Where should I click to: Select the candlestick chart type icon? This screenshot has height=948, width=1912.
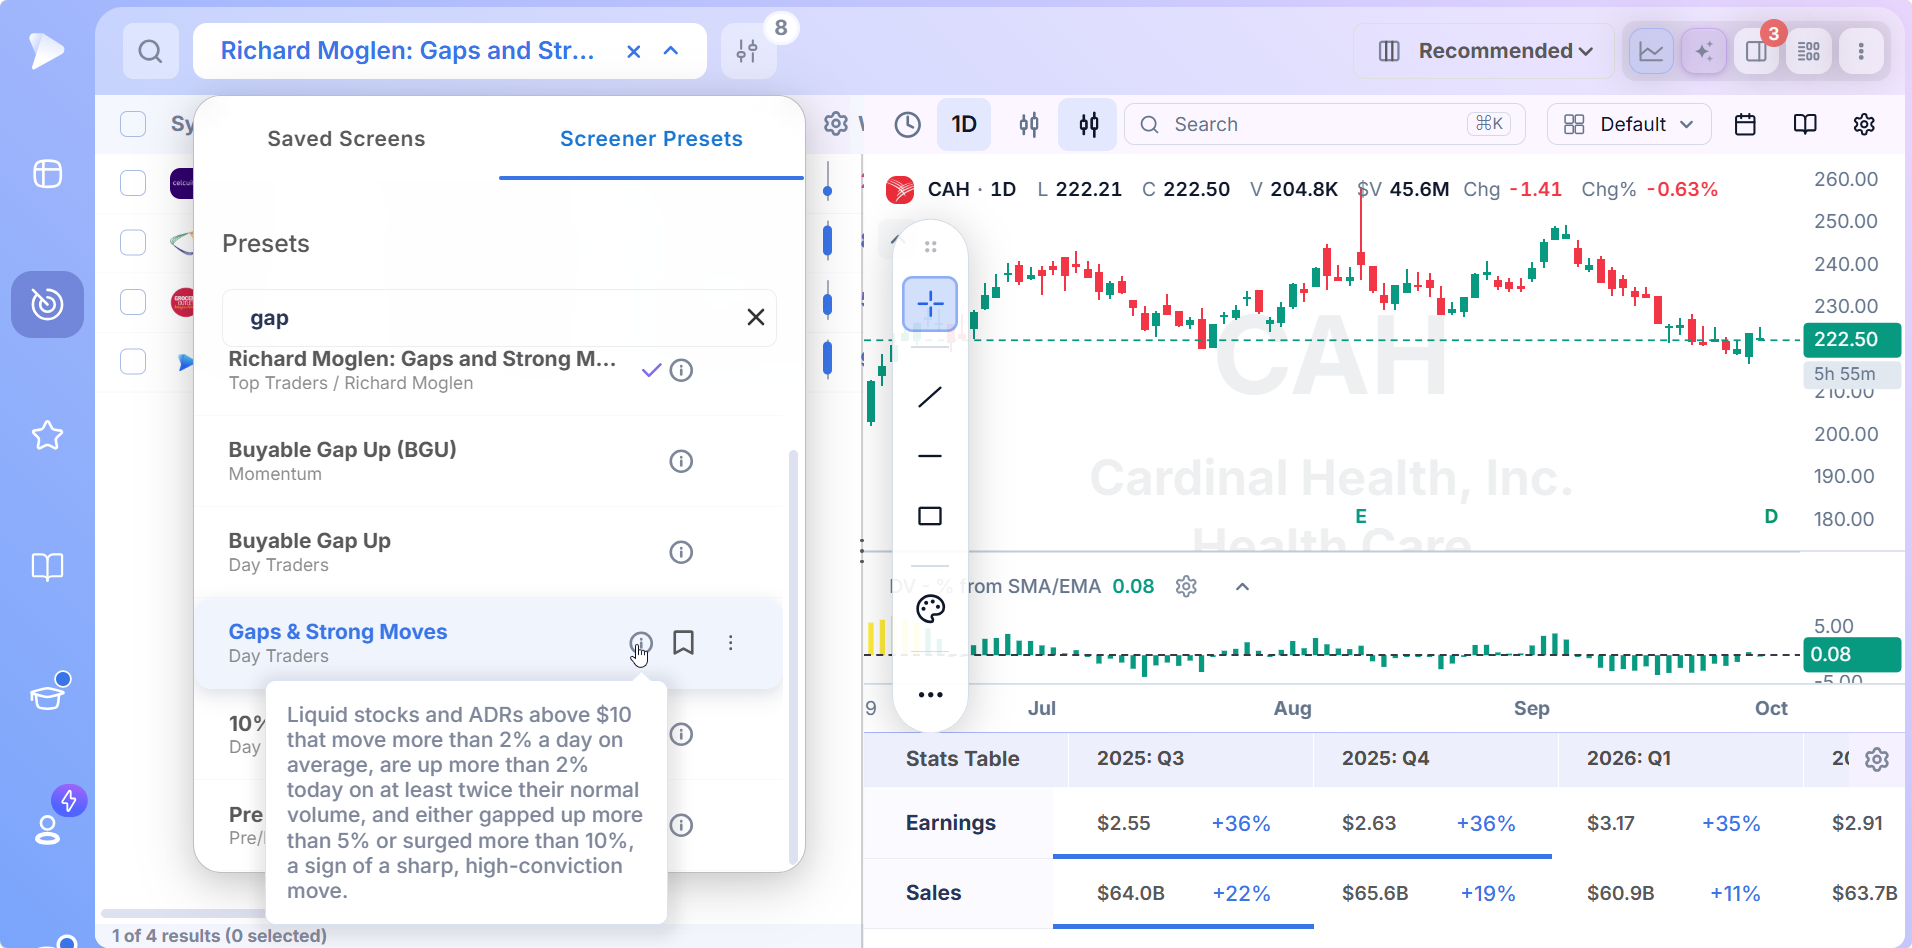tap(1089, 124)
